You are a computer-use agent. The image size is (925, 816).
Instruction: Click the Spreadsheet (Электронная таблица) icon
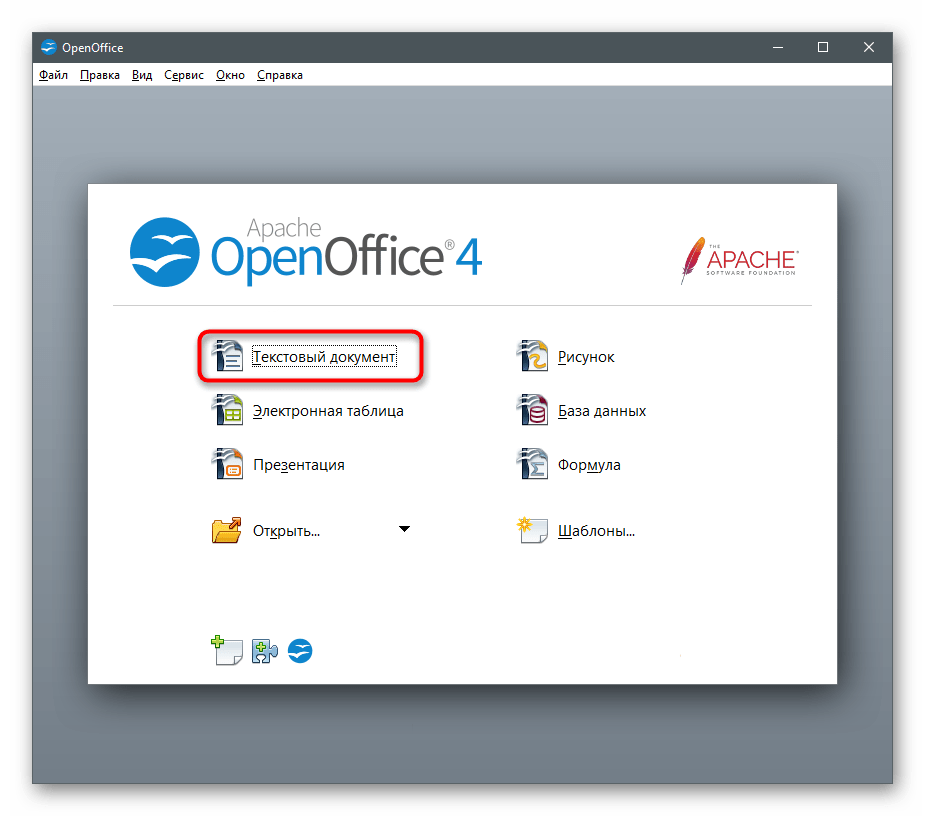pyautogui.click(x=228, y=410)
